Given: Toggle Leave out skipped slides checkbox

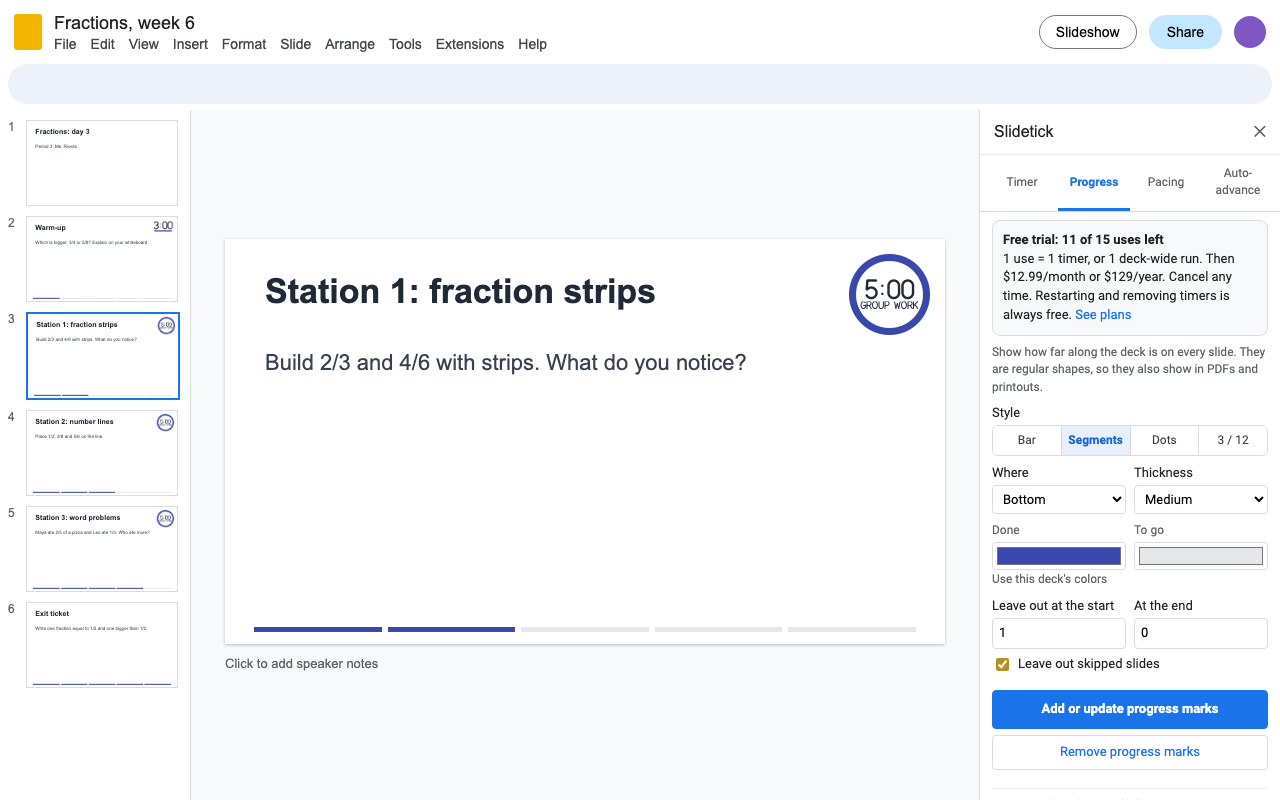Looking at the screenshot, I should [x=1002, y=664].
